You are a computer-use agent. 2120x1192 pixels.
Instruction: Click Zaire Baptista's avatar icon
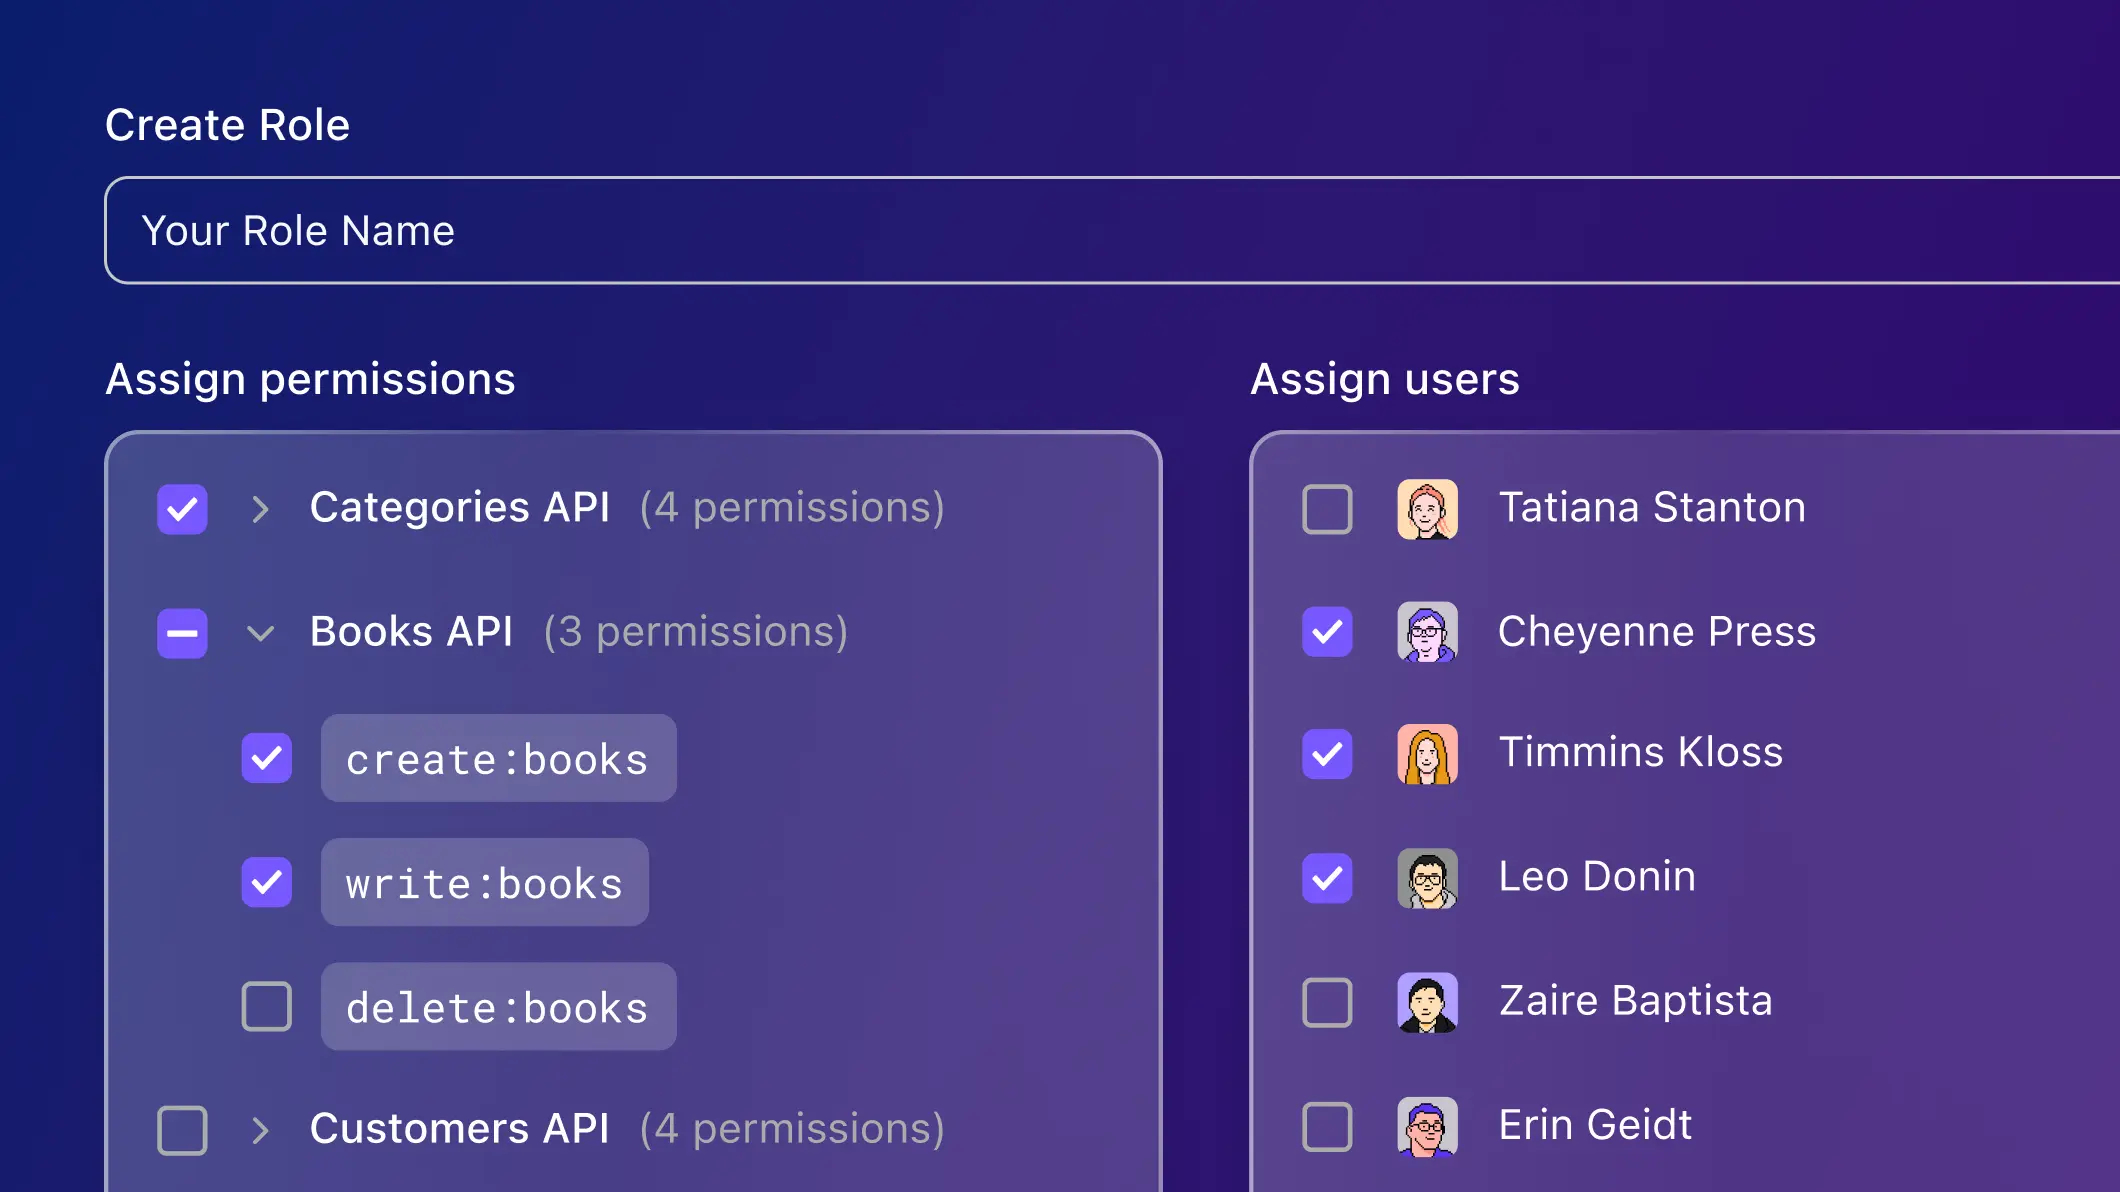point(1427,1002)
